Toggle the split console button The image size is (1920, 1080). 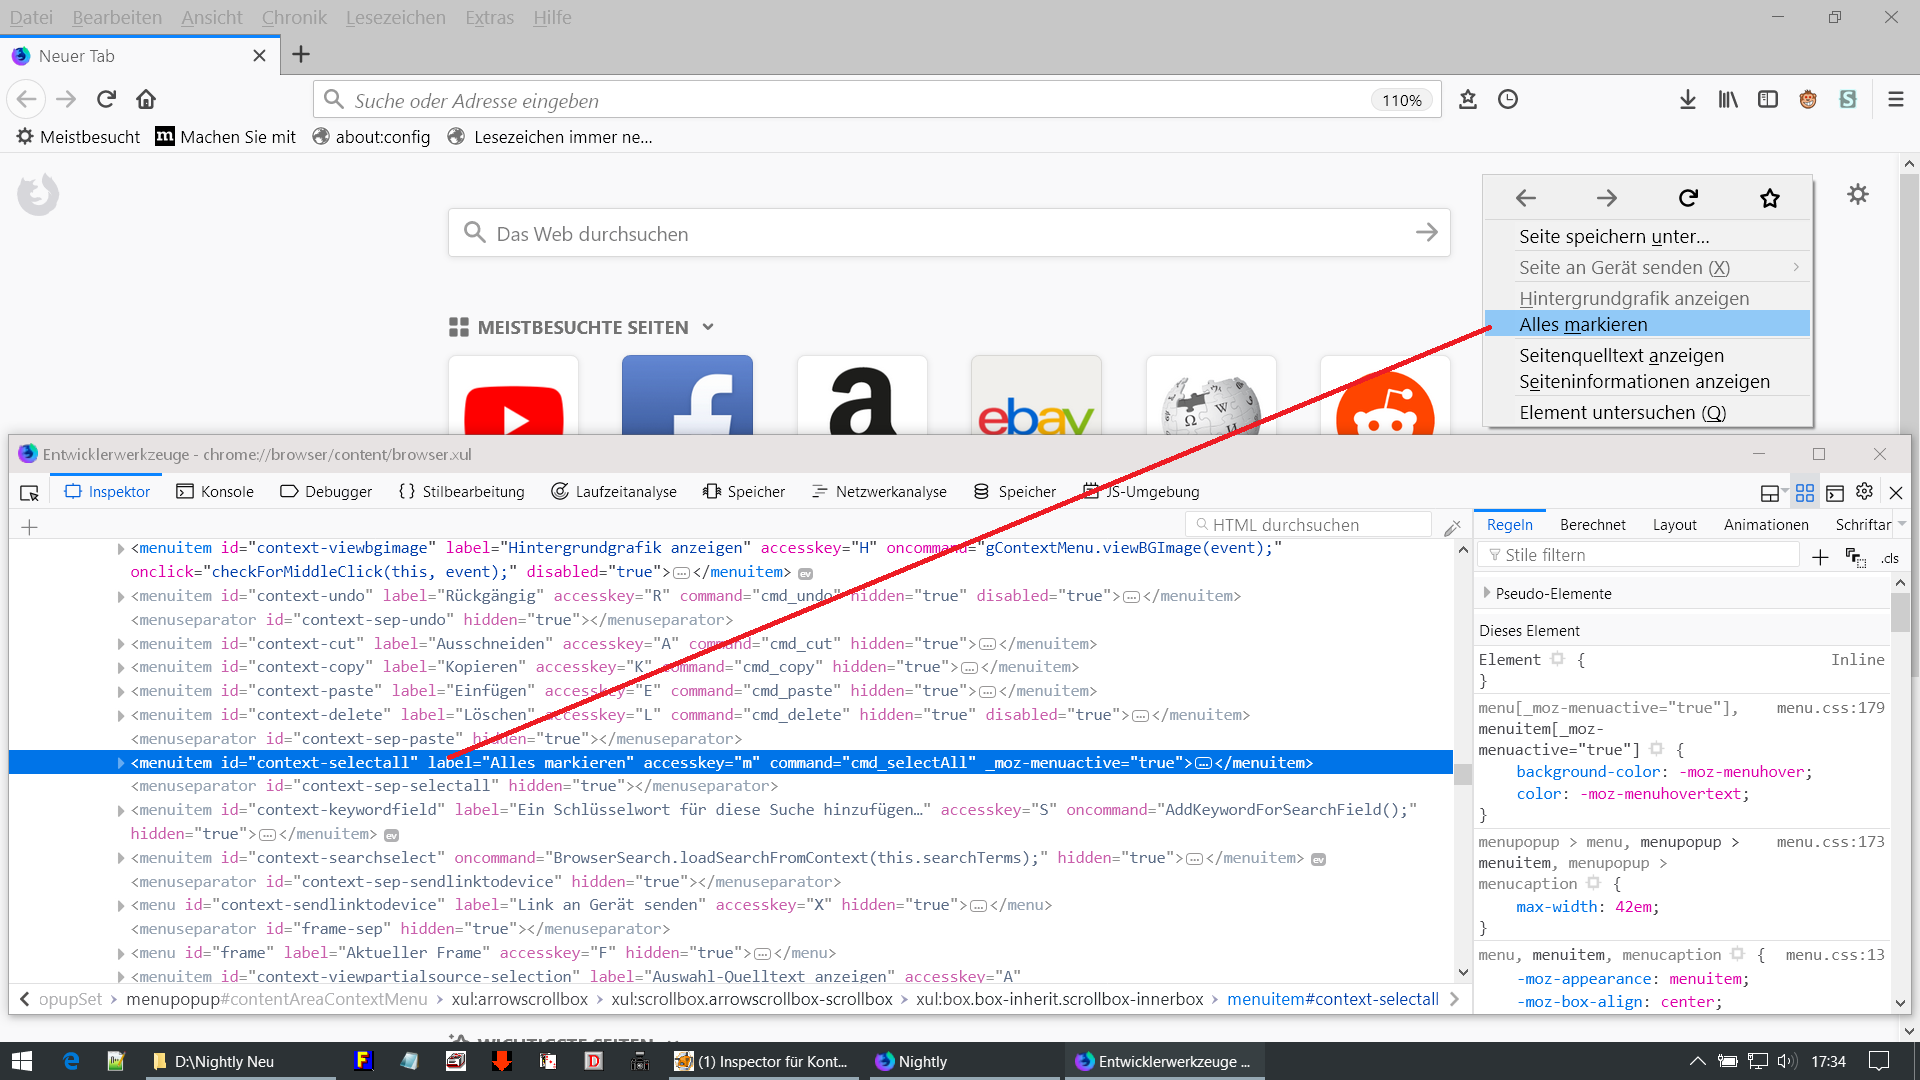[x=1835, y=492]
